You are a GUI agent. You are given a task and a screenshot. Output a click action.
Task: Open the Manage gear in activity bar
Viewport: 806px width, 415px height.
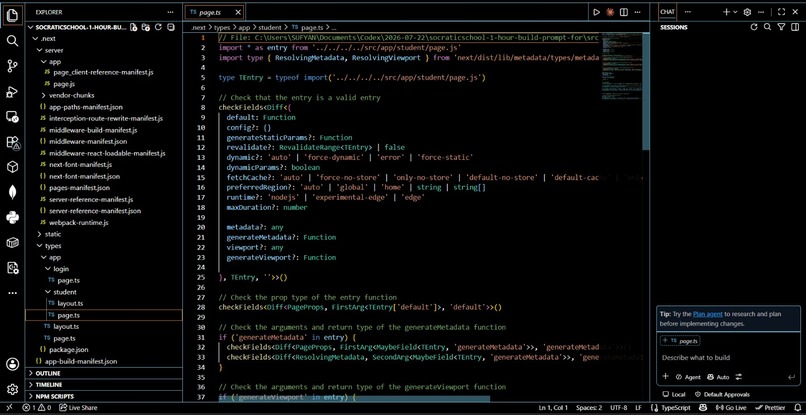click(12, 389)
